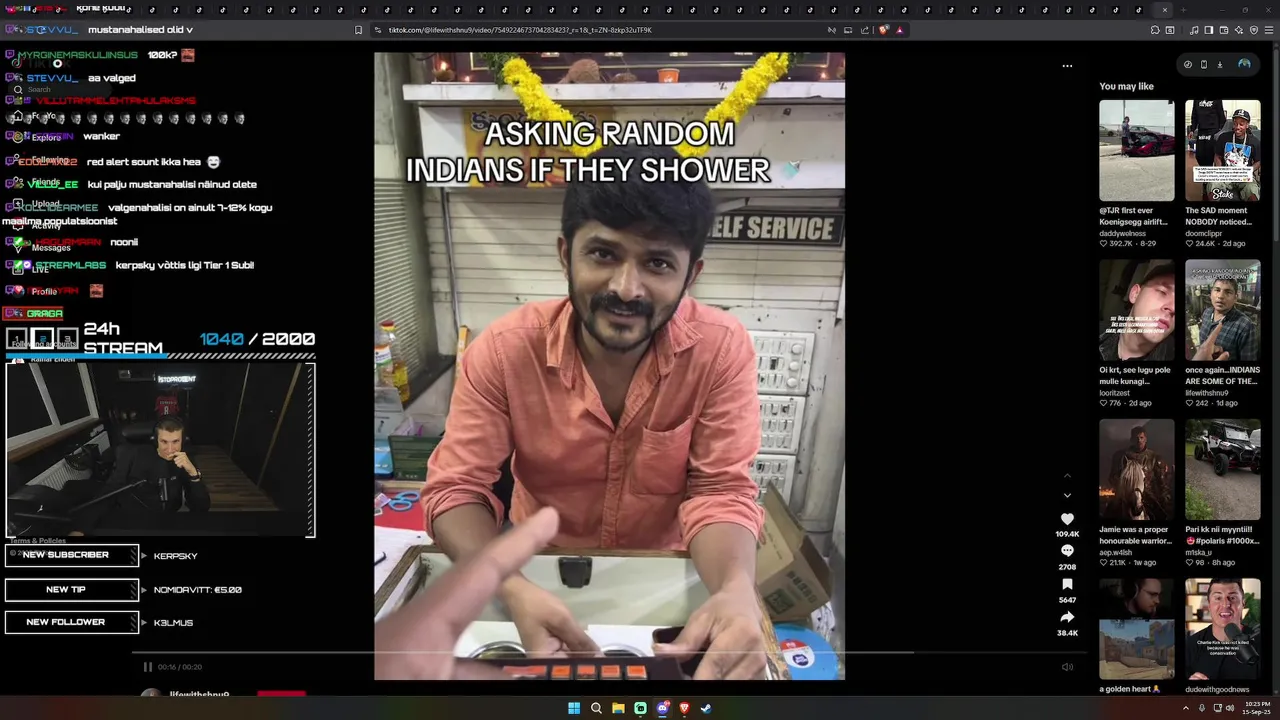Click the Brave Shields lion icon

(883, 30)
